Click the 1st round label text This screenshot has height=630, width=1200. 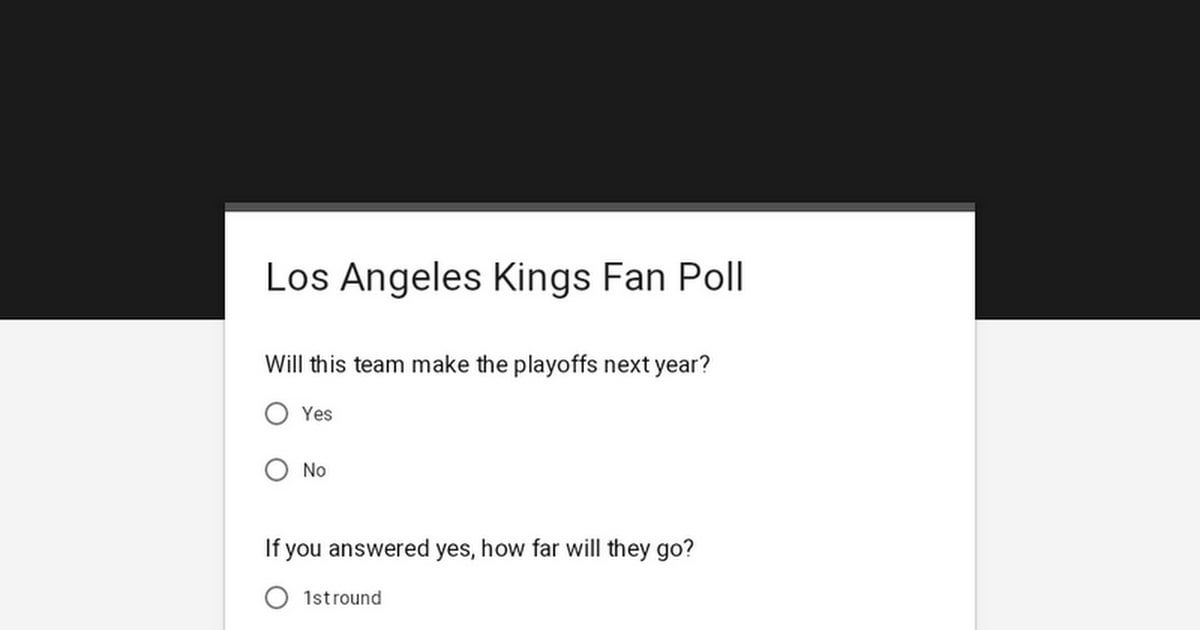click(341, 597)
